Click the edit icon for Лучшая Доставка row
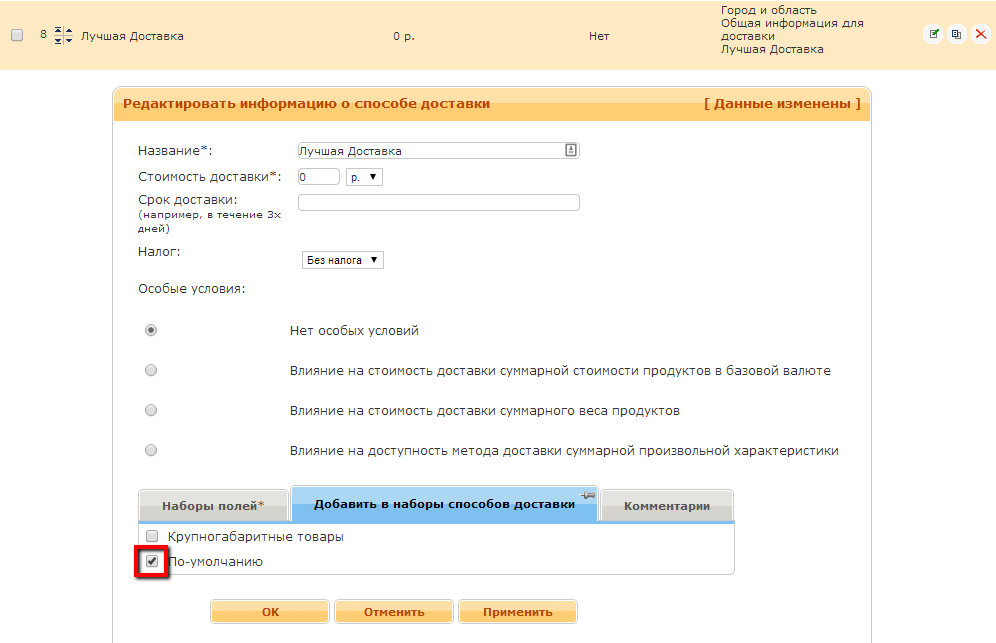 click(933, 34)
